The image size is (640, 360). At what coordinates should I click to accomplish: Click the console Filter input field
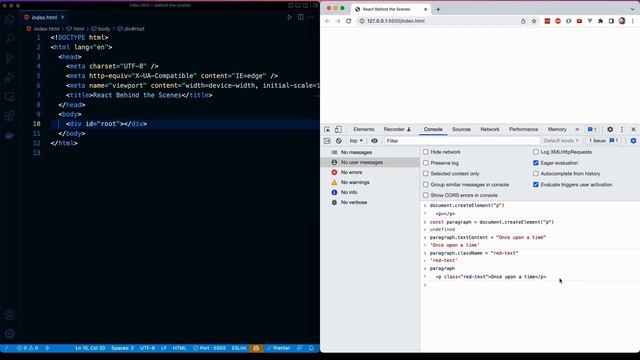point(462,141)
